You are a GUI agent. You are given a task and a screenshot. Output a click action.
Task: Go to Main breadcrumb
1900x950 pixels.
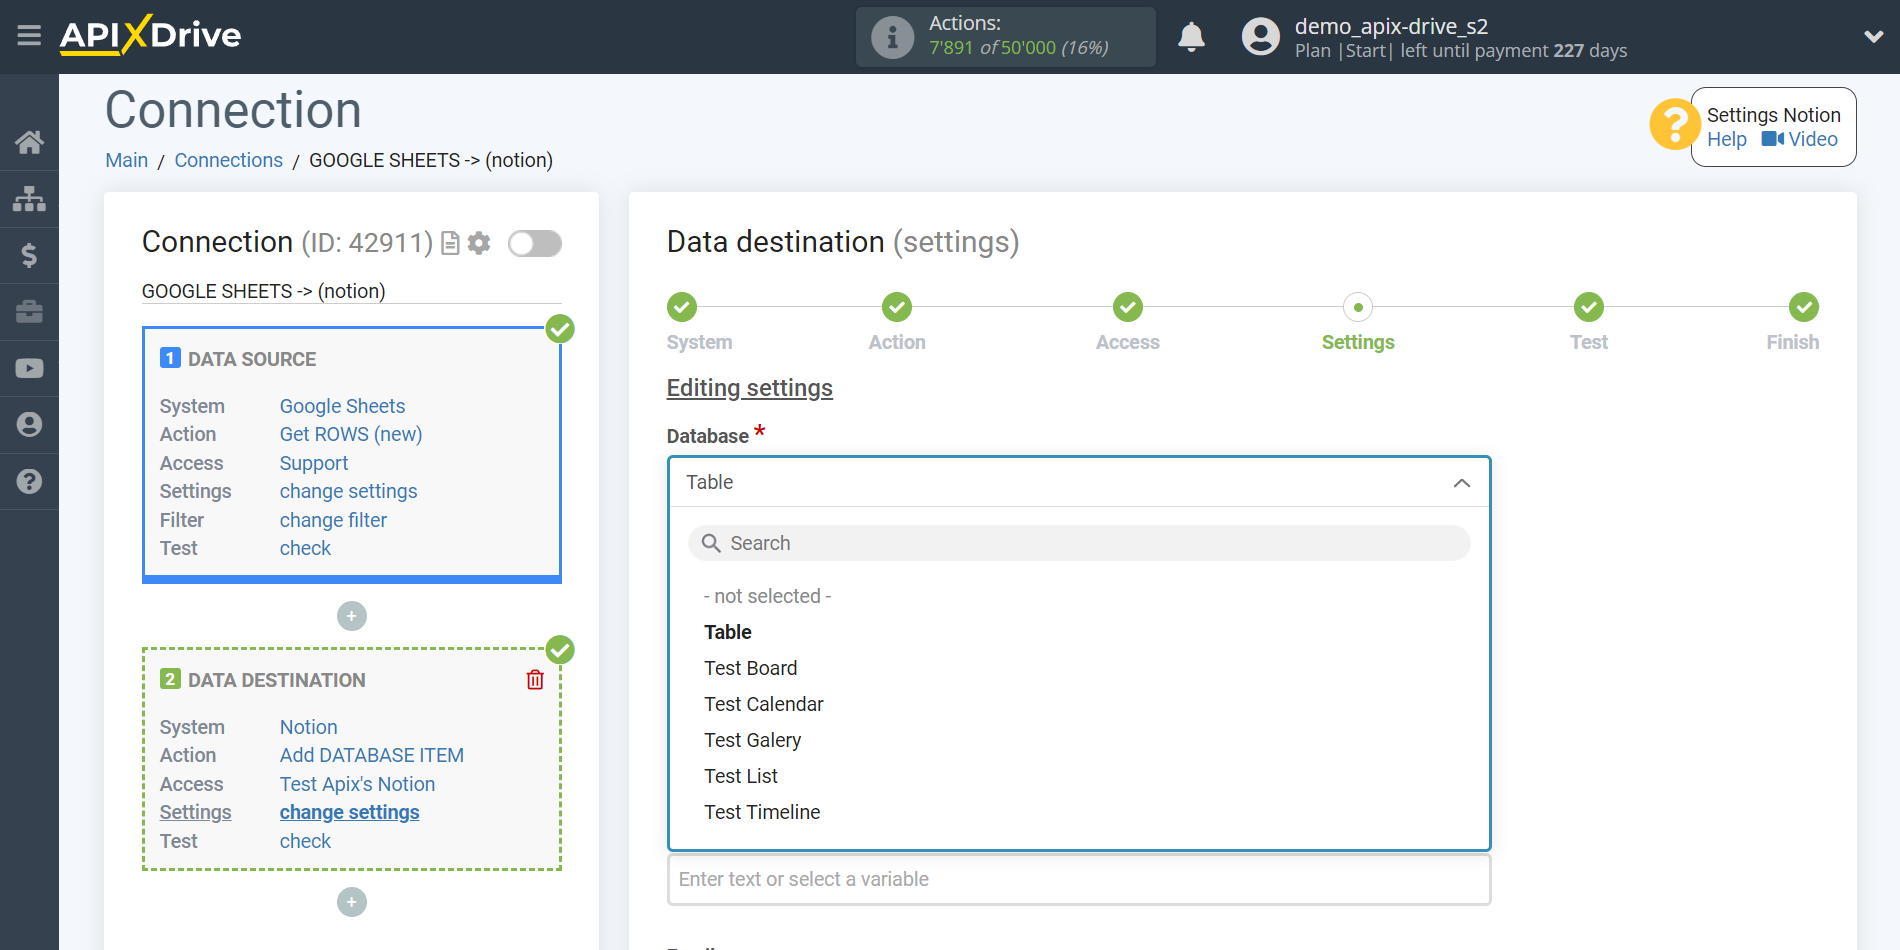[x=127, y=160]
